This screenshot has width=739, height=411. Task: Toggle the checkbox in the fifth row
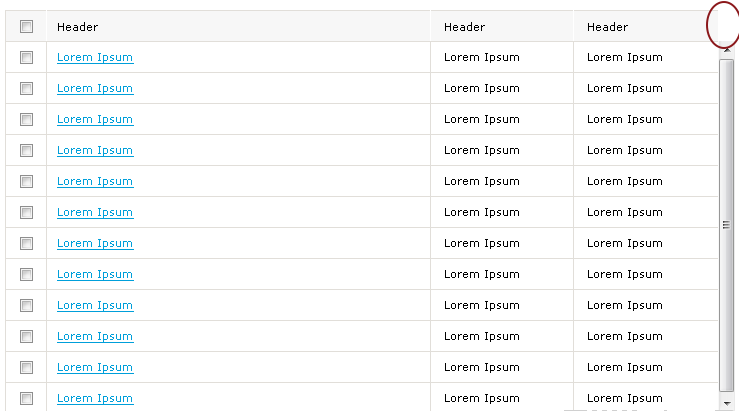click(x=26, y=182)
